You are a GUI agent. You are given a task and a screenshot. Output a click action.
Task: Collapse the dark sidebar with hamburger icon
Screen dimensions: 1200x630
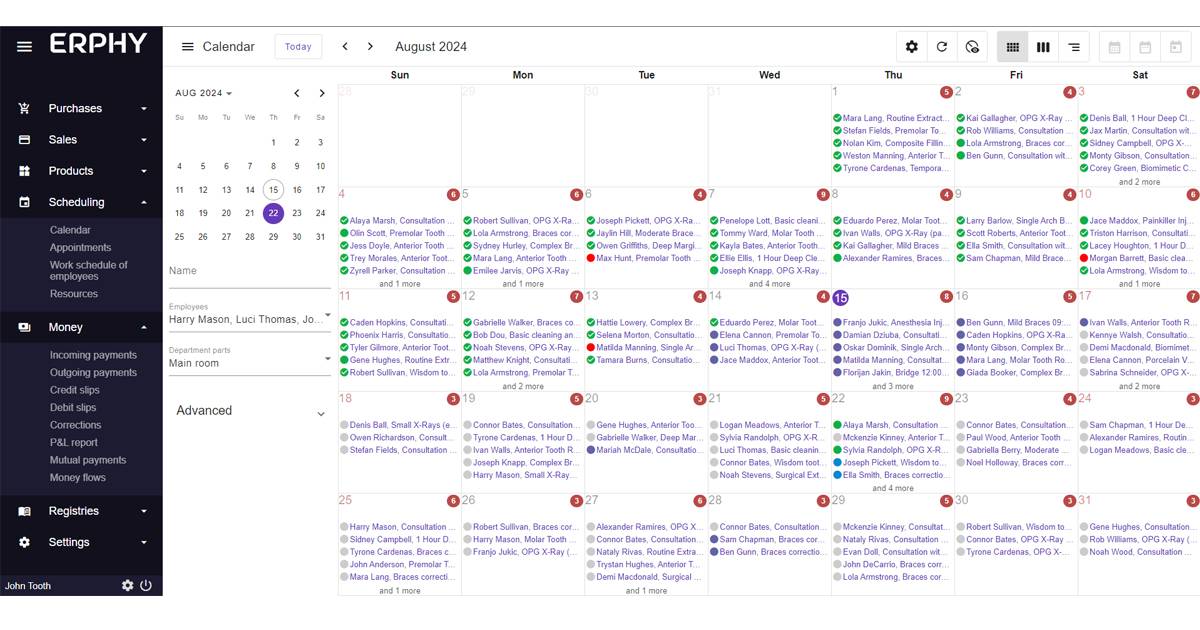click(25, 46)
